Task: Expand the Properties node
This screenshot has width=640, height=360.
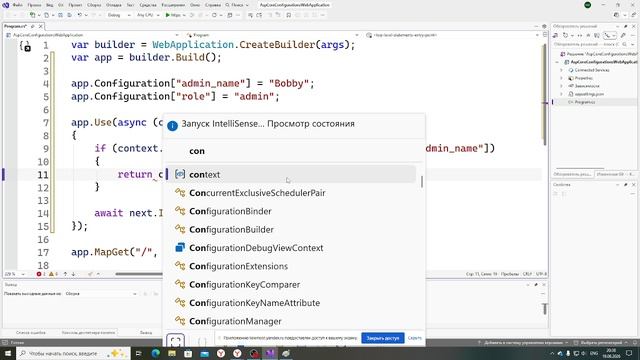Action: 561,78
